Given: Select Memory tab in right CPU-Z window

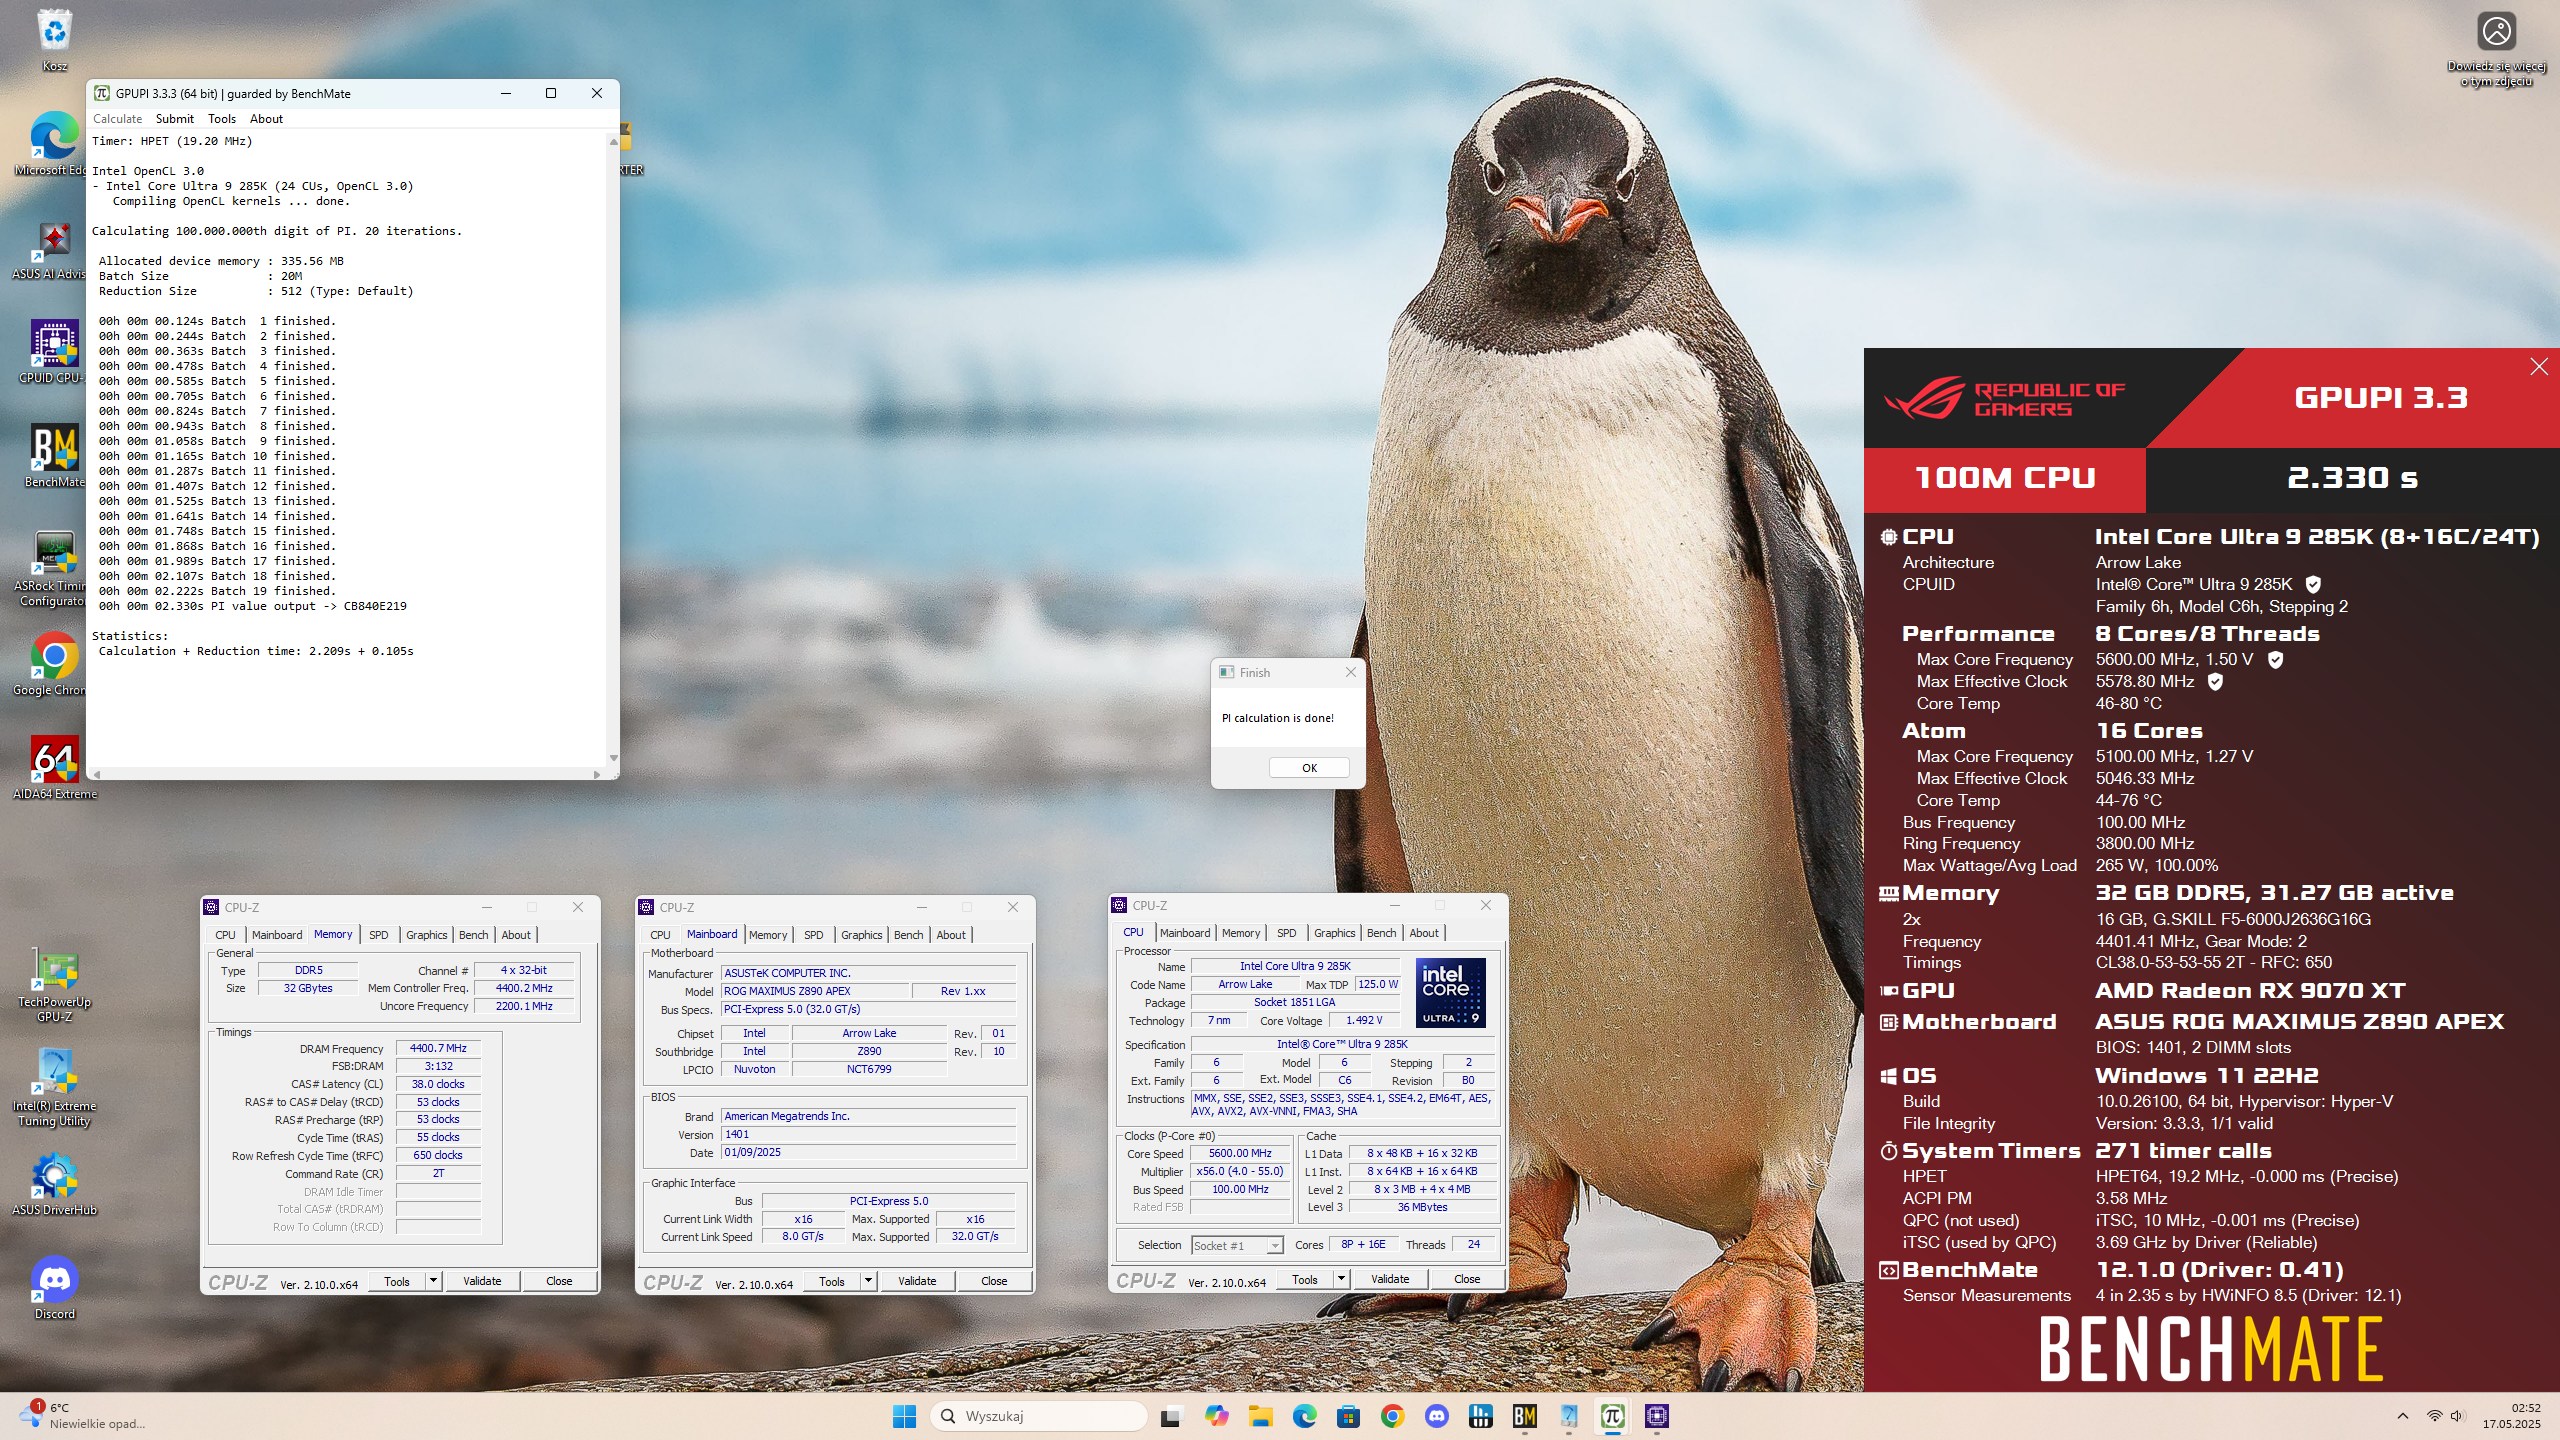Looking at the screenshot, I should (x=1240, y=933).
